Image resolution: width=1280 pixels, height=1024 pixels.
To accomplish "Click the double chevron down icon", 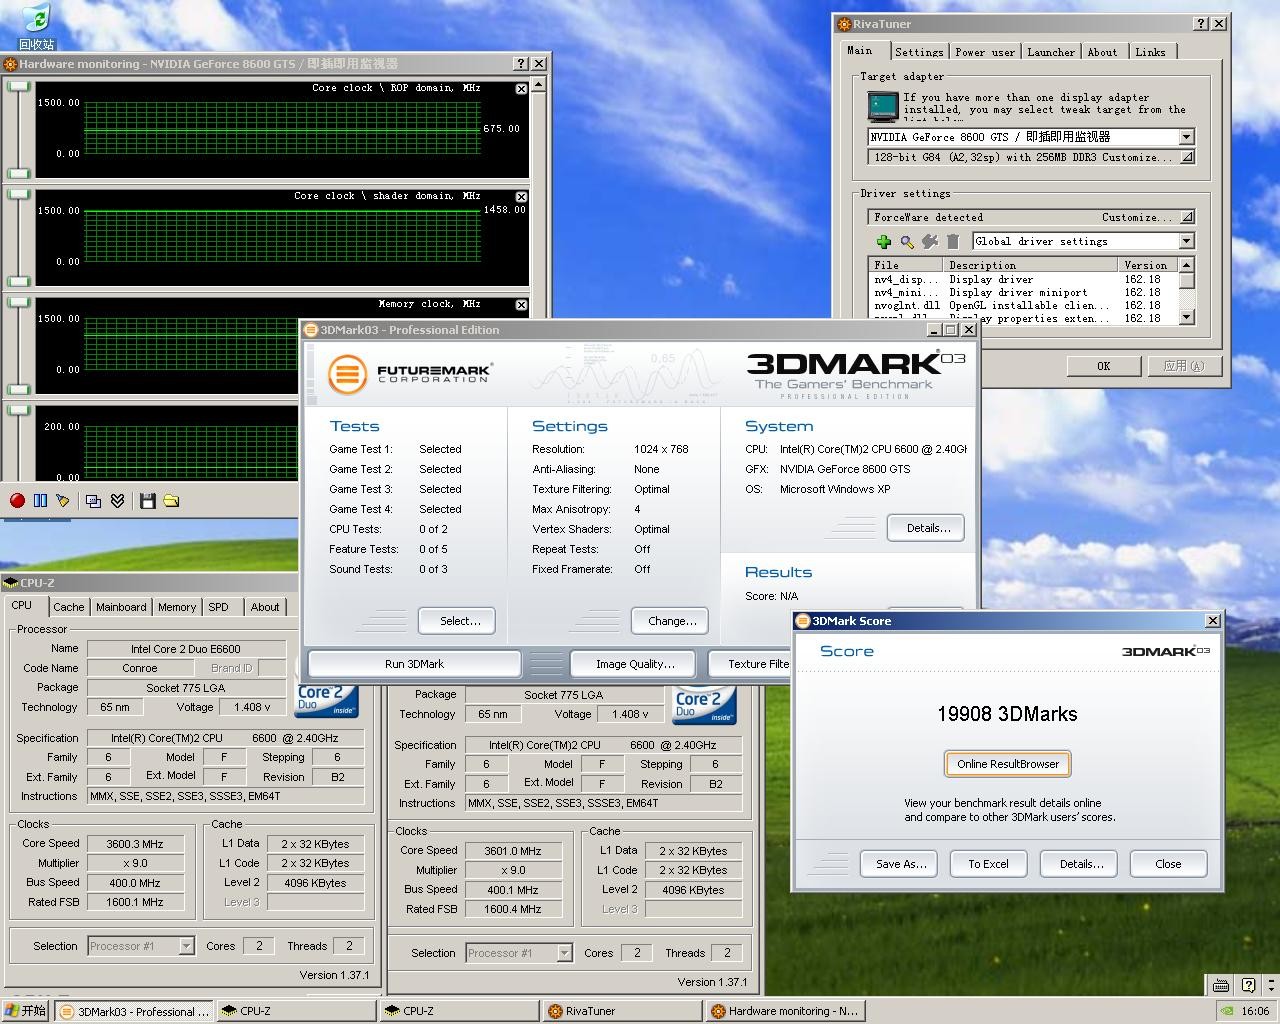I will 117,501.
